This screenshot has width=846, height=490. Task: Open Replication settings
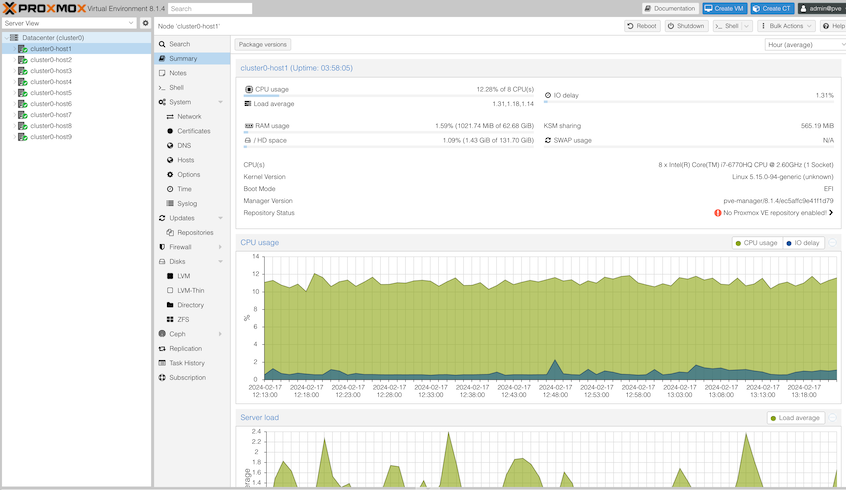coord(185,348)
